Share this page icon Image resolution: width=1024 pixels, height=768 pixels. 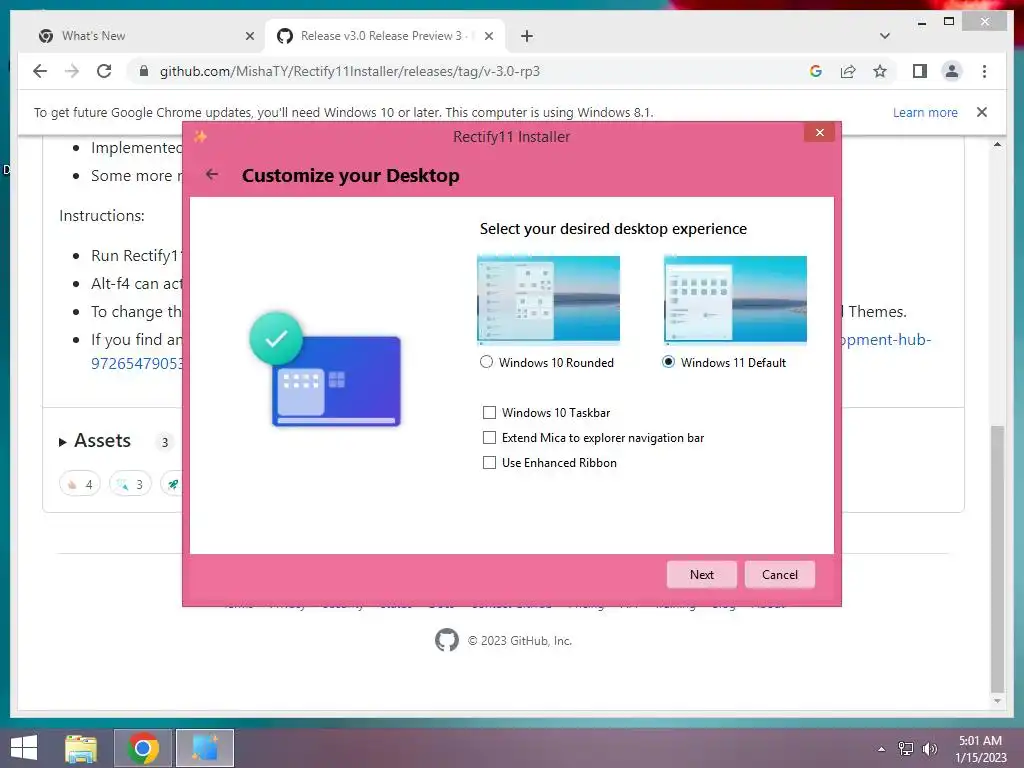pyautogui.click(x=848, y=71)
